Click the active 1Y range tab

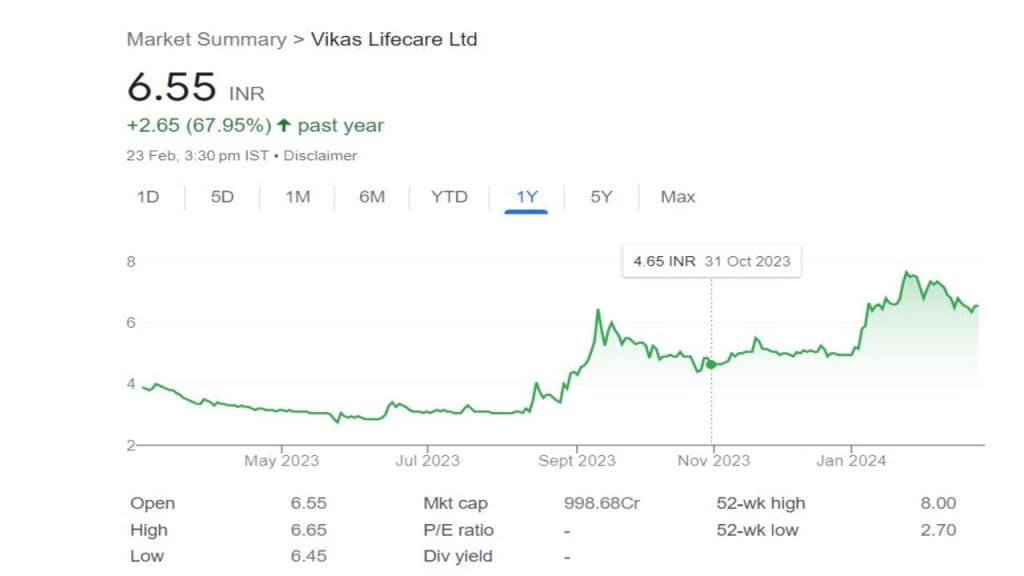pyautogui.click(x=527, y=197)
